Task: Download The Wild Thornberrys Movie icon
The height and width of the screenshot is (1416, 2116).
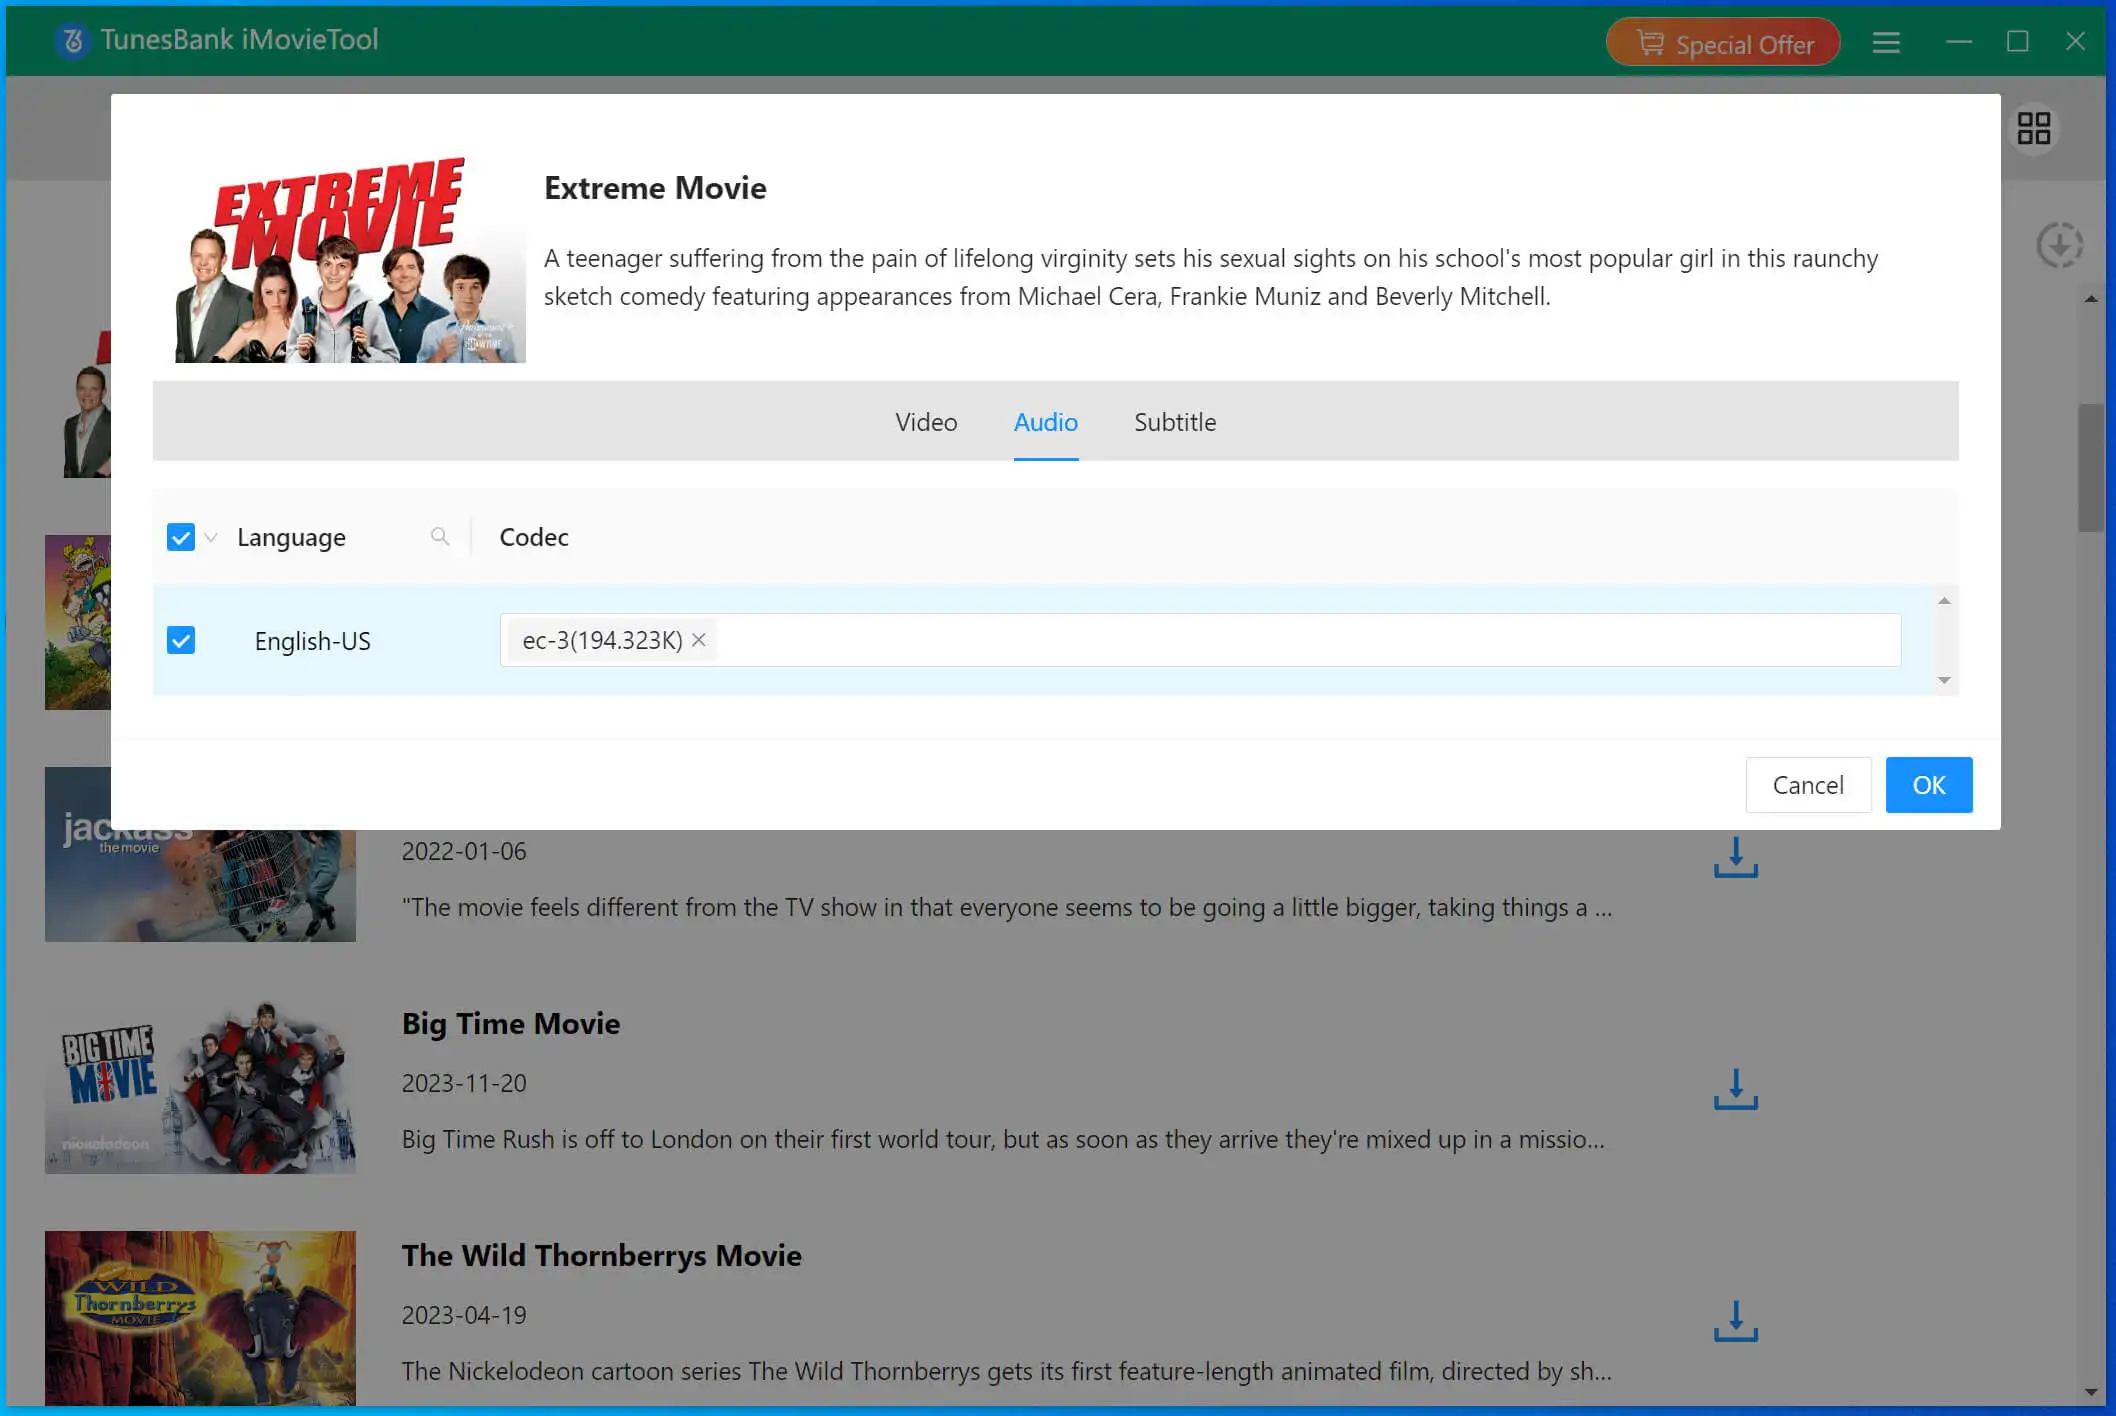Action: pyautogui.click(x=1735, y=1321)
